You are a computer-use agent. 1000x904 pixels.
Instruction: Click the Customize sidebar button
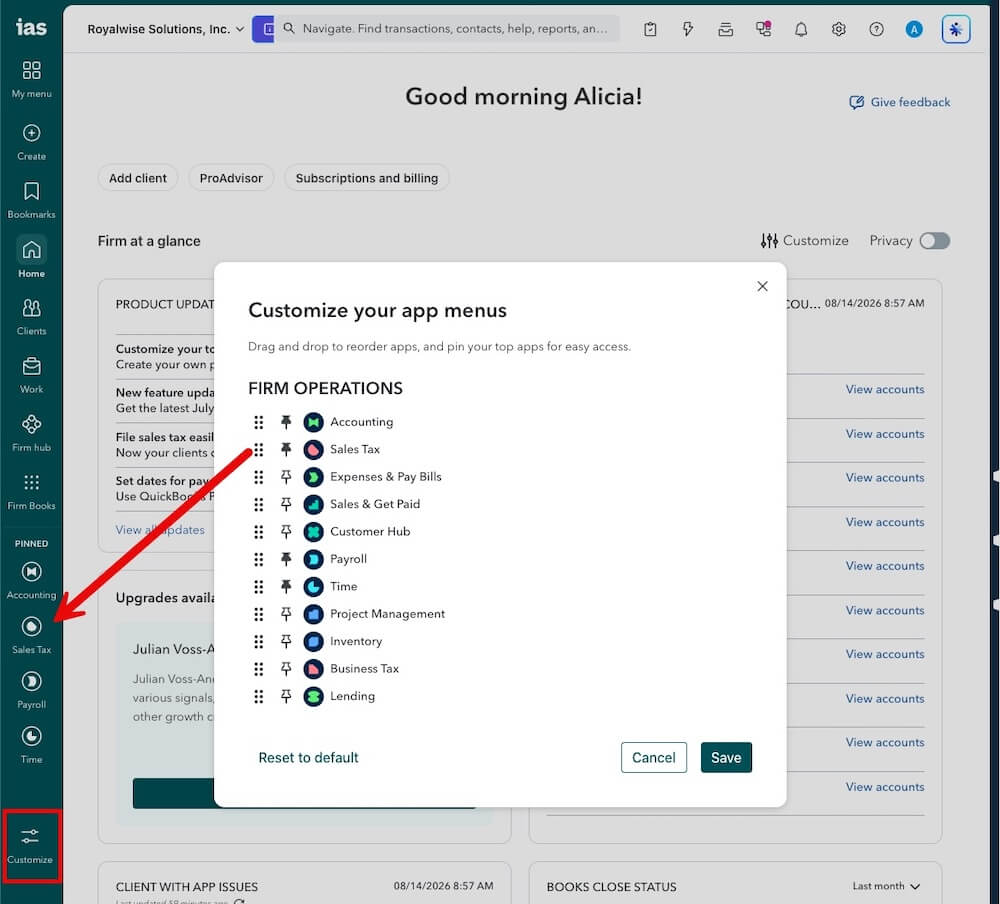tap(31, 846)
